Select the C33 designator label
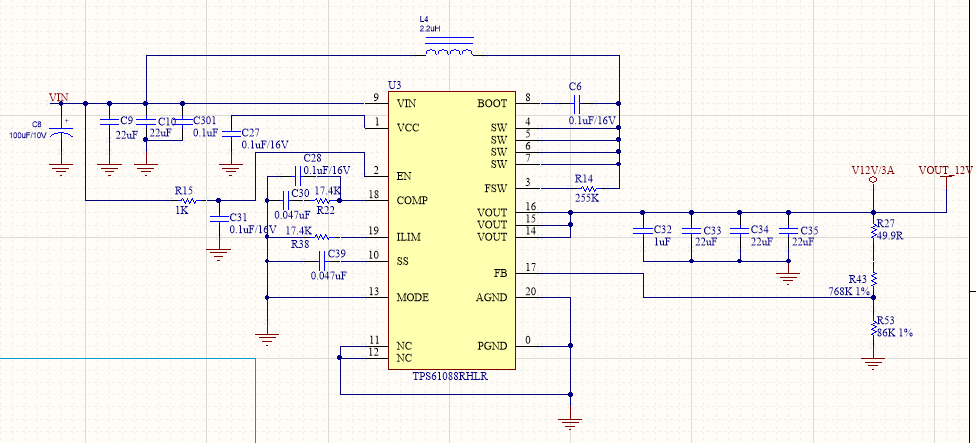 coord(713,230)
